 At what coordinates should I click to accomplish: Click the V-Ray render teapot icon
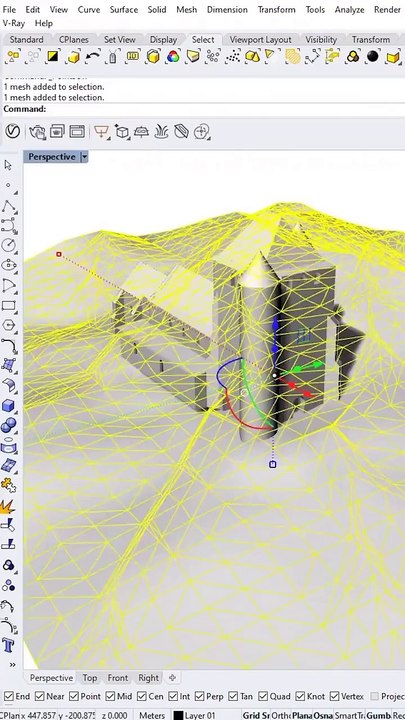(x=37, y=132)
